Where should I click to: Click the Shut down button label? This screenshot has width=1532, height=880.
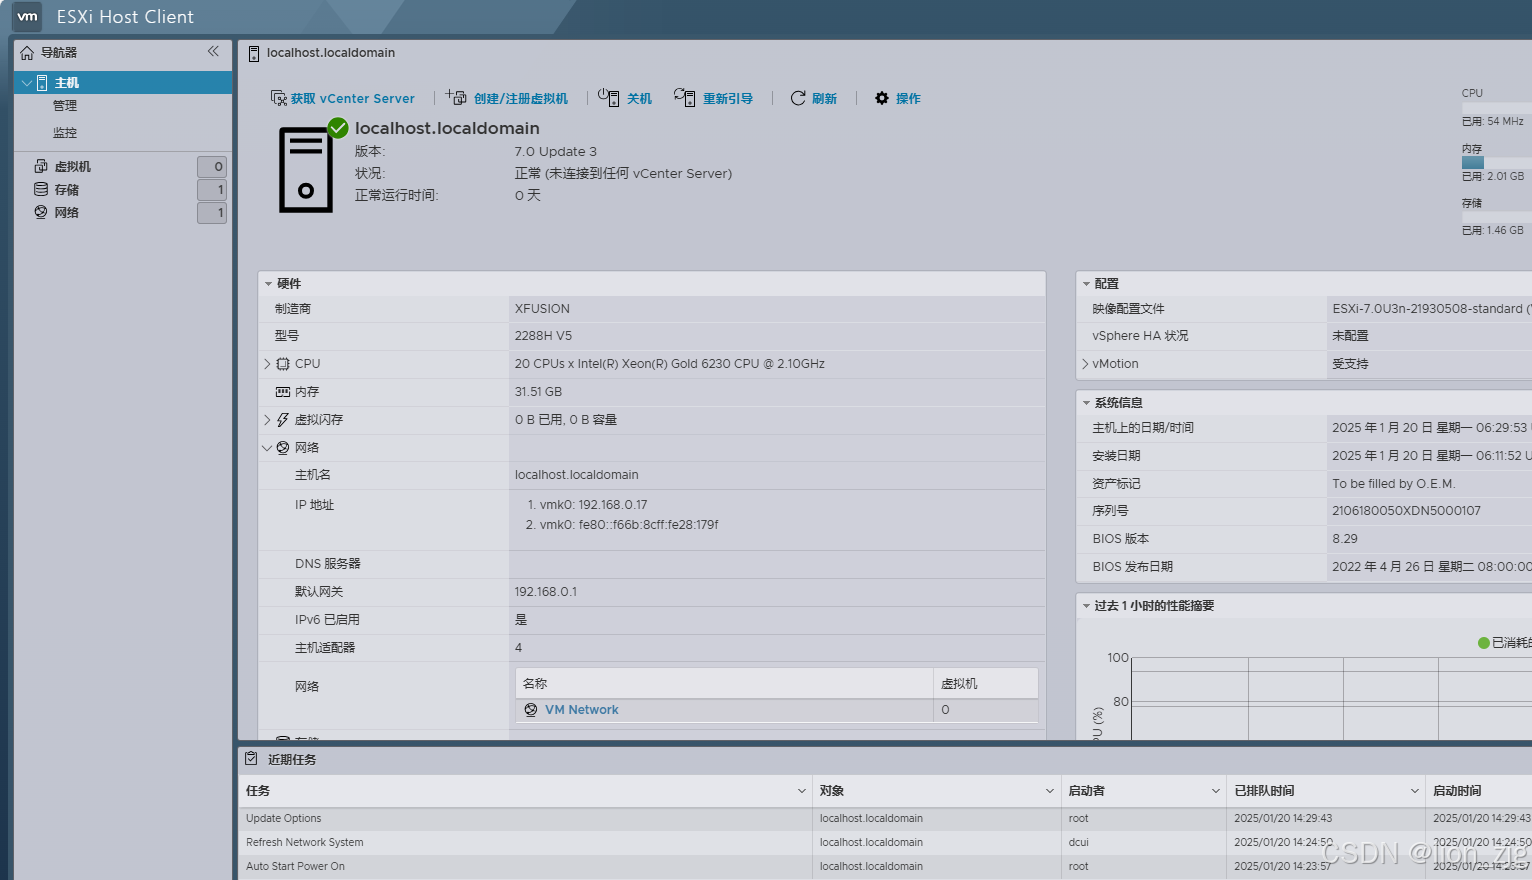click(x=640, y=99)
